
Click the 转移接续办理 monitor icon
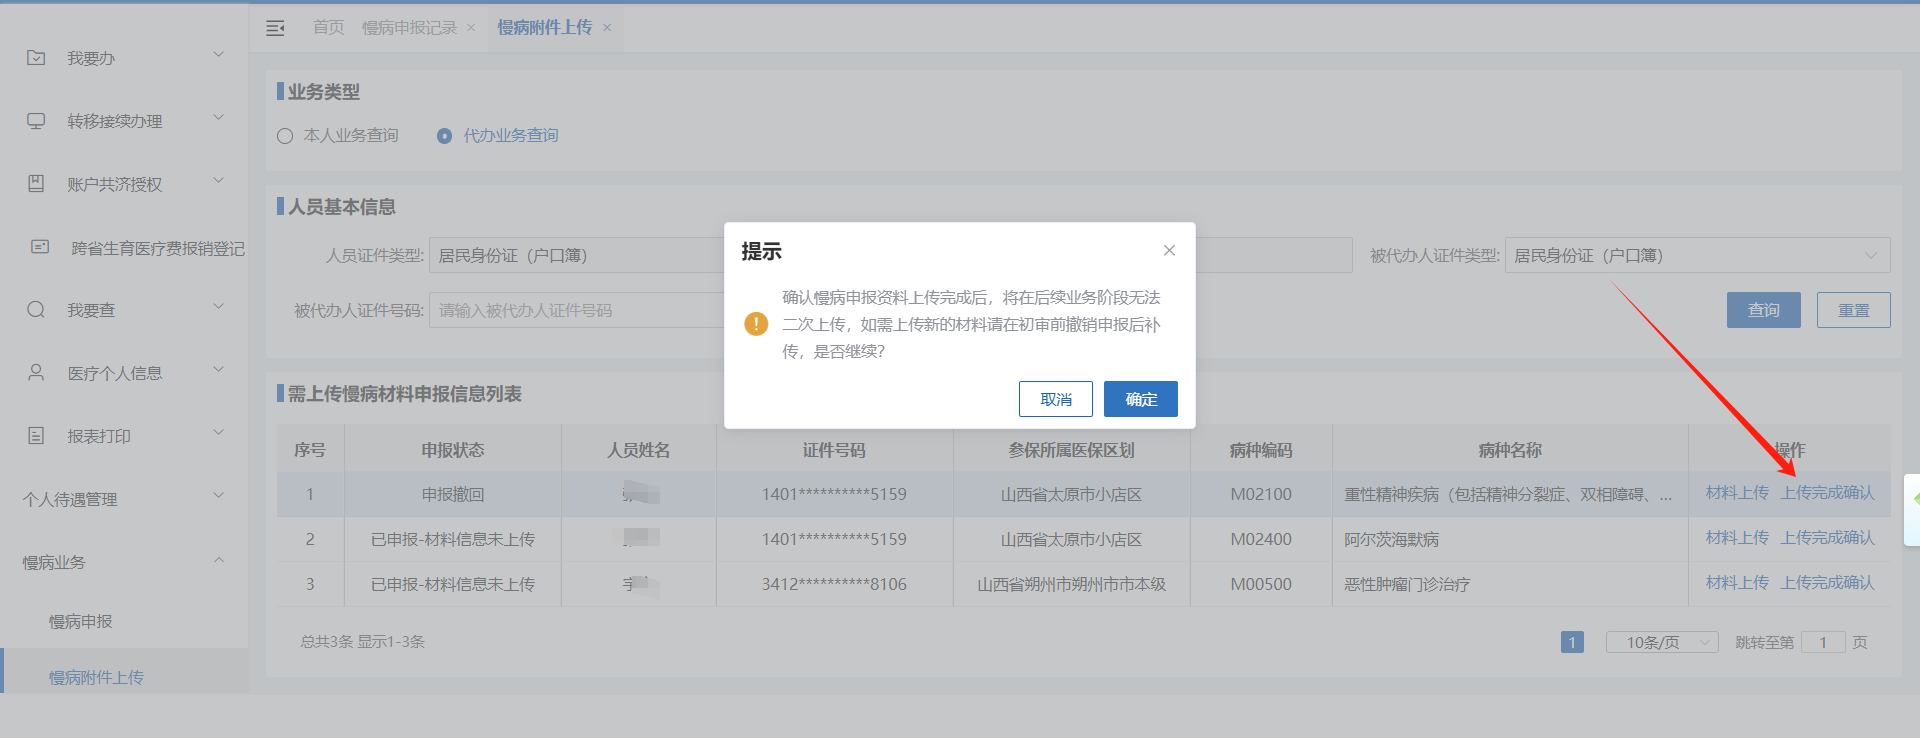36,121
